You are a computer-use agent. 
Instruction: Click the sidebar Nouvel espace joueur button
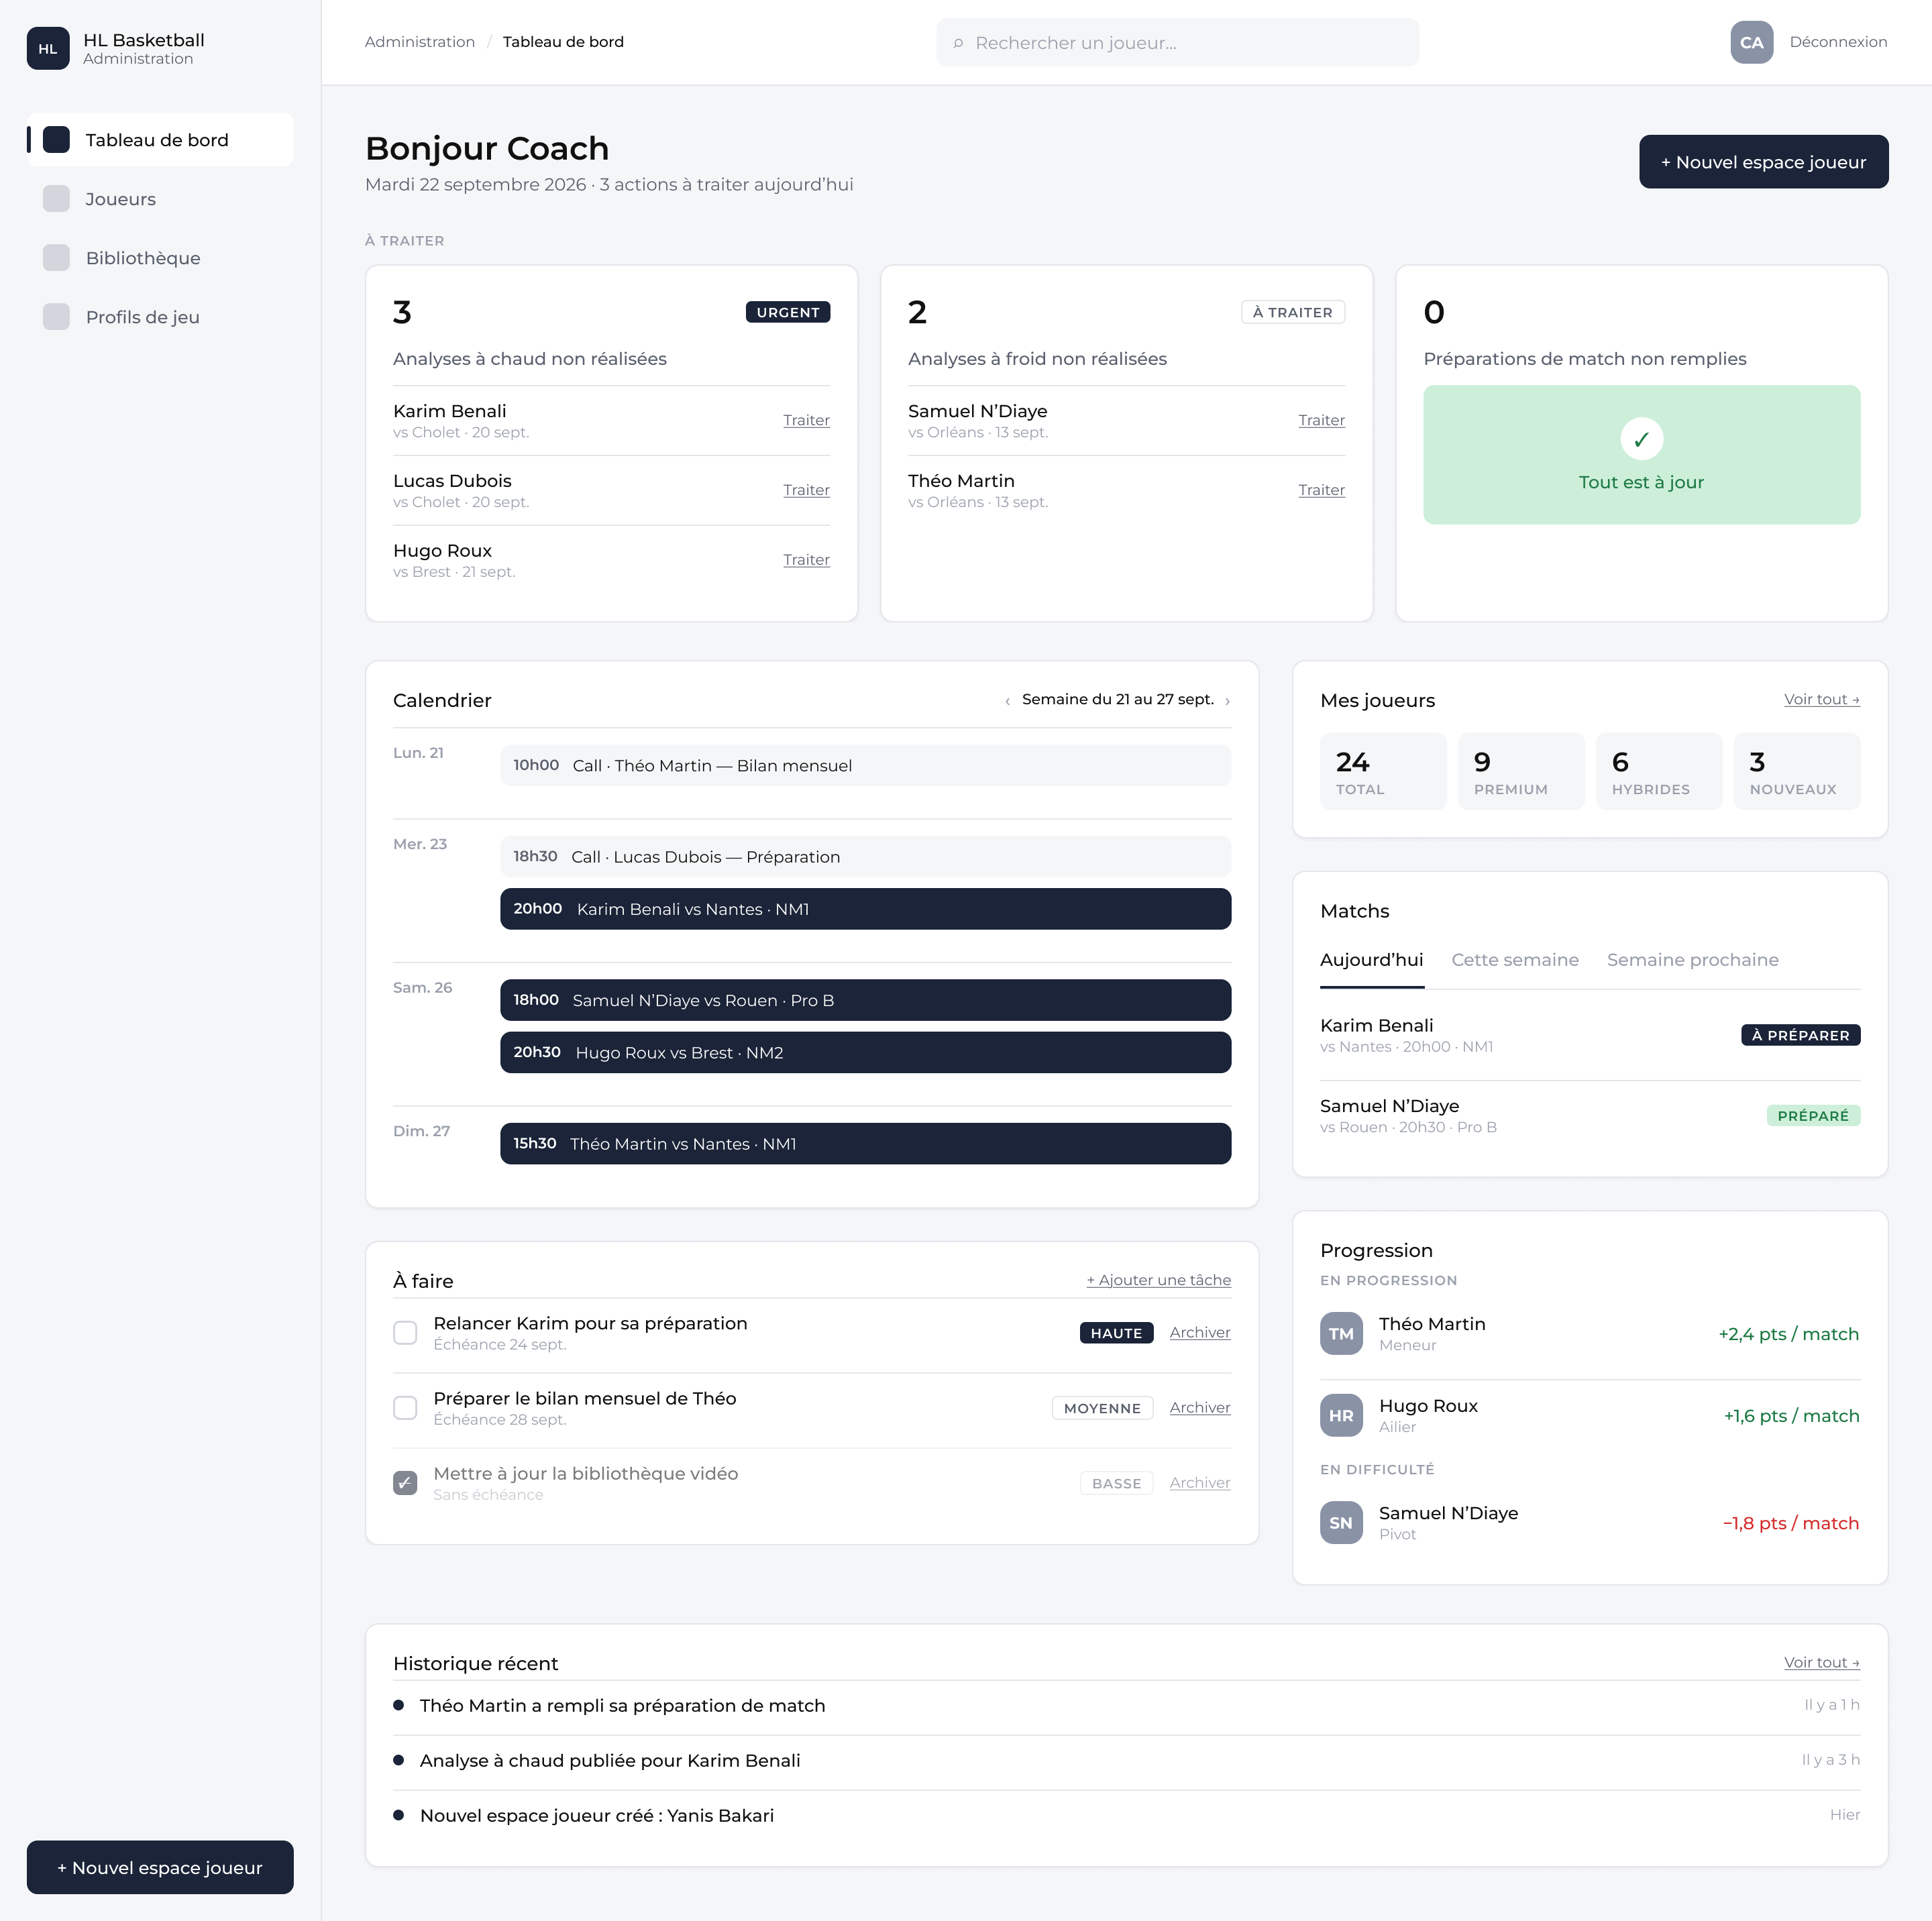[x=160, y=1868]
